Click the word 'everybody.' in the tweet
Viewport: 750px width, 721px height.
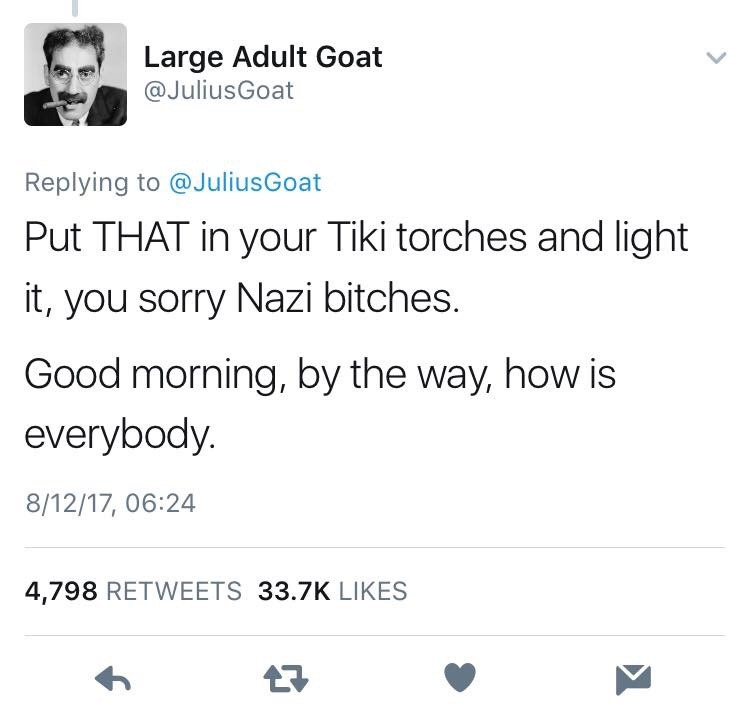coord(120,434)
